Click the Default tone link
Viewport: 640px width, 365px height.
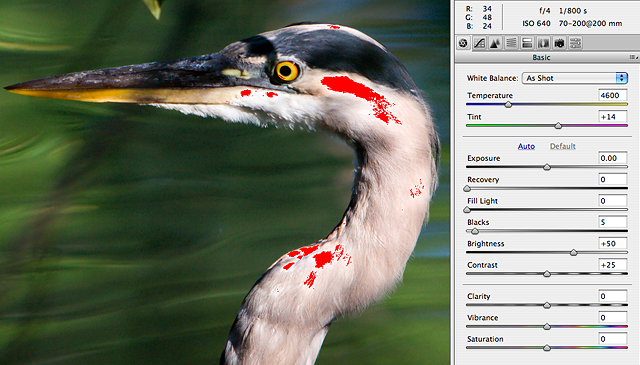(x=562, y=146)
